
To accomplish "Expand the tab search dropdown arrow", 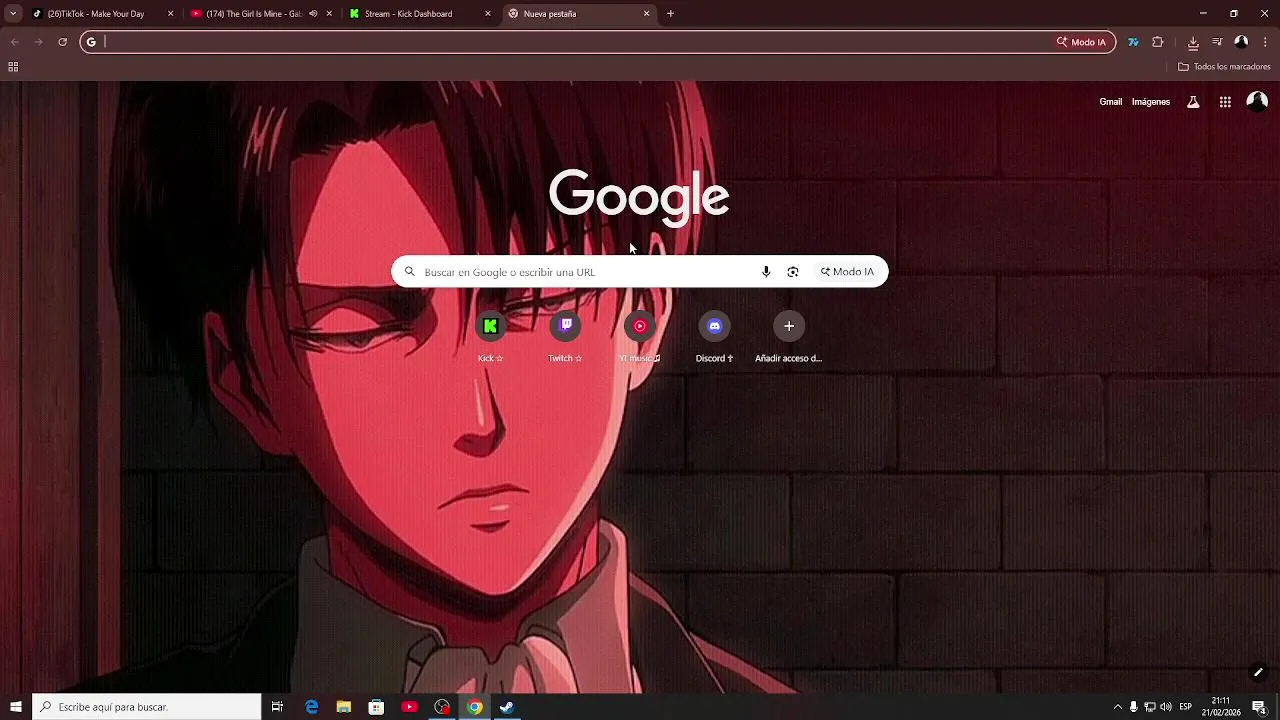I will click(x=13, y=14).
